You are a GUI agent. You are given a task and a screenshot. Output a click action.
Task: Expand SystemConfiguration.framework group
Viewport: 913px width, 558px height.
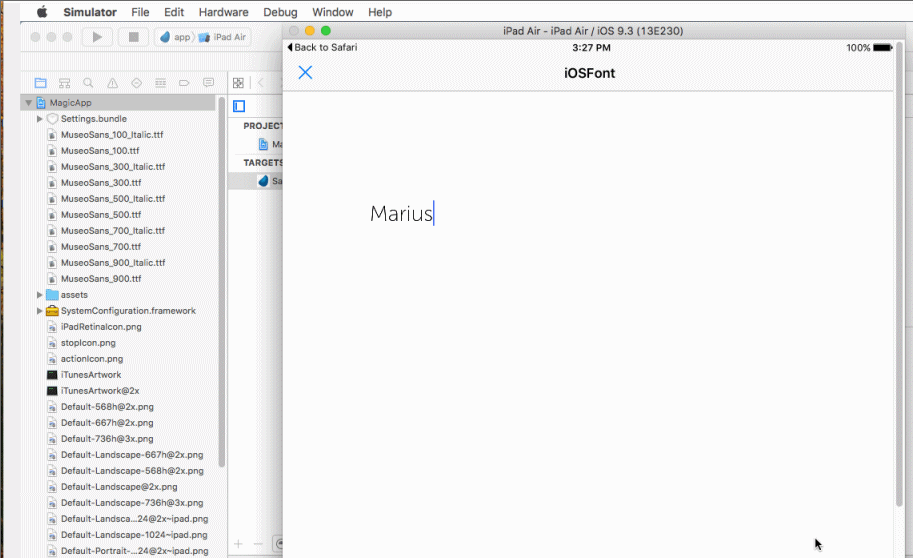tap(40, 311)
